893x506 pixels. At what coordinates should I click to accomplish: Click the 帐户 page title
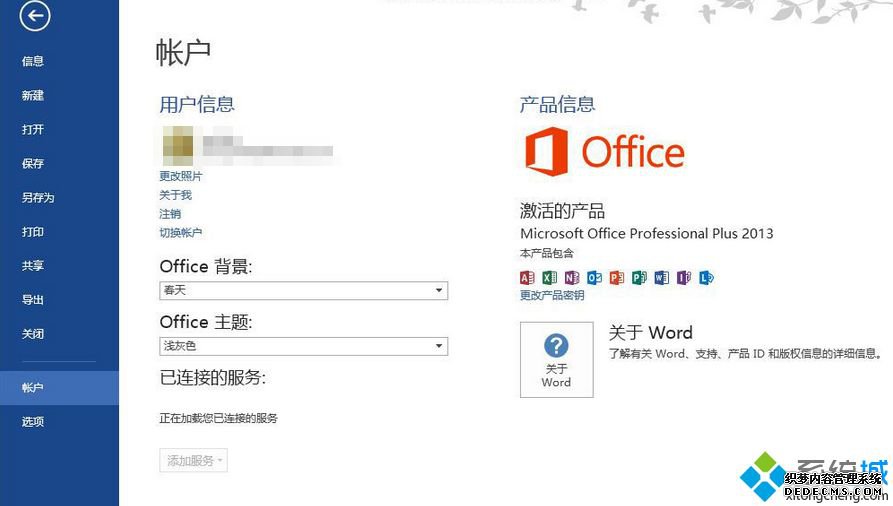183,53
